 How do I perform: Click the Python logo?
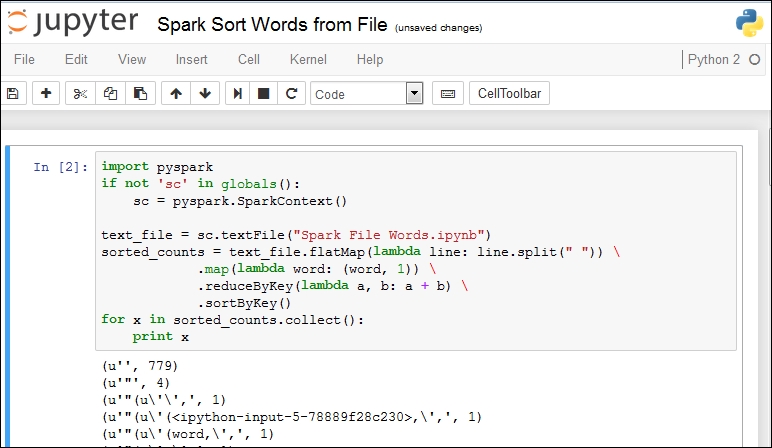click(x=749, y=23)
